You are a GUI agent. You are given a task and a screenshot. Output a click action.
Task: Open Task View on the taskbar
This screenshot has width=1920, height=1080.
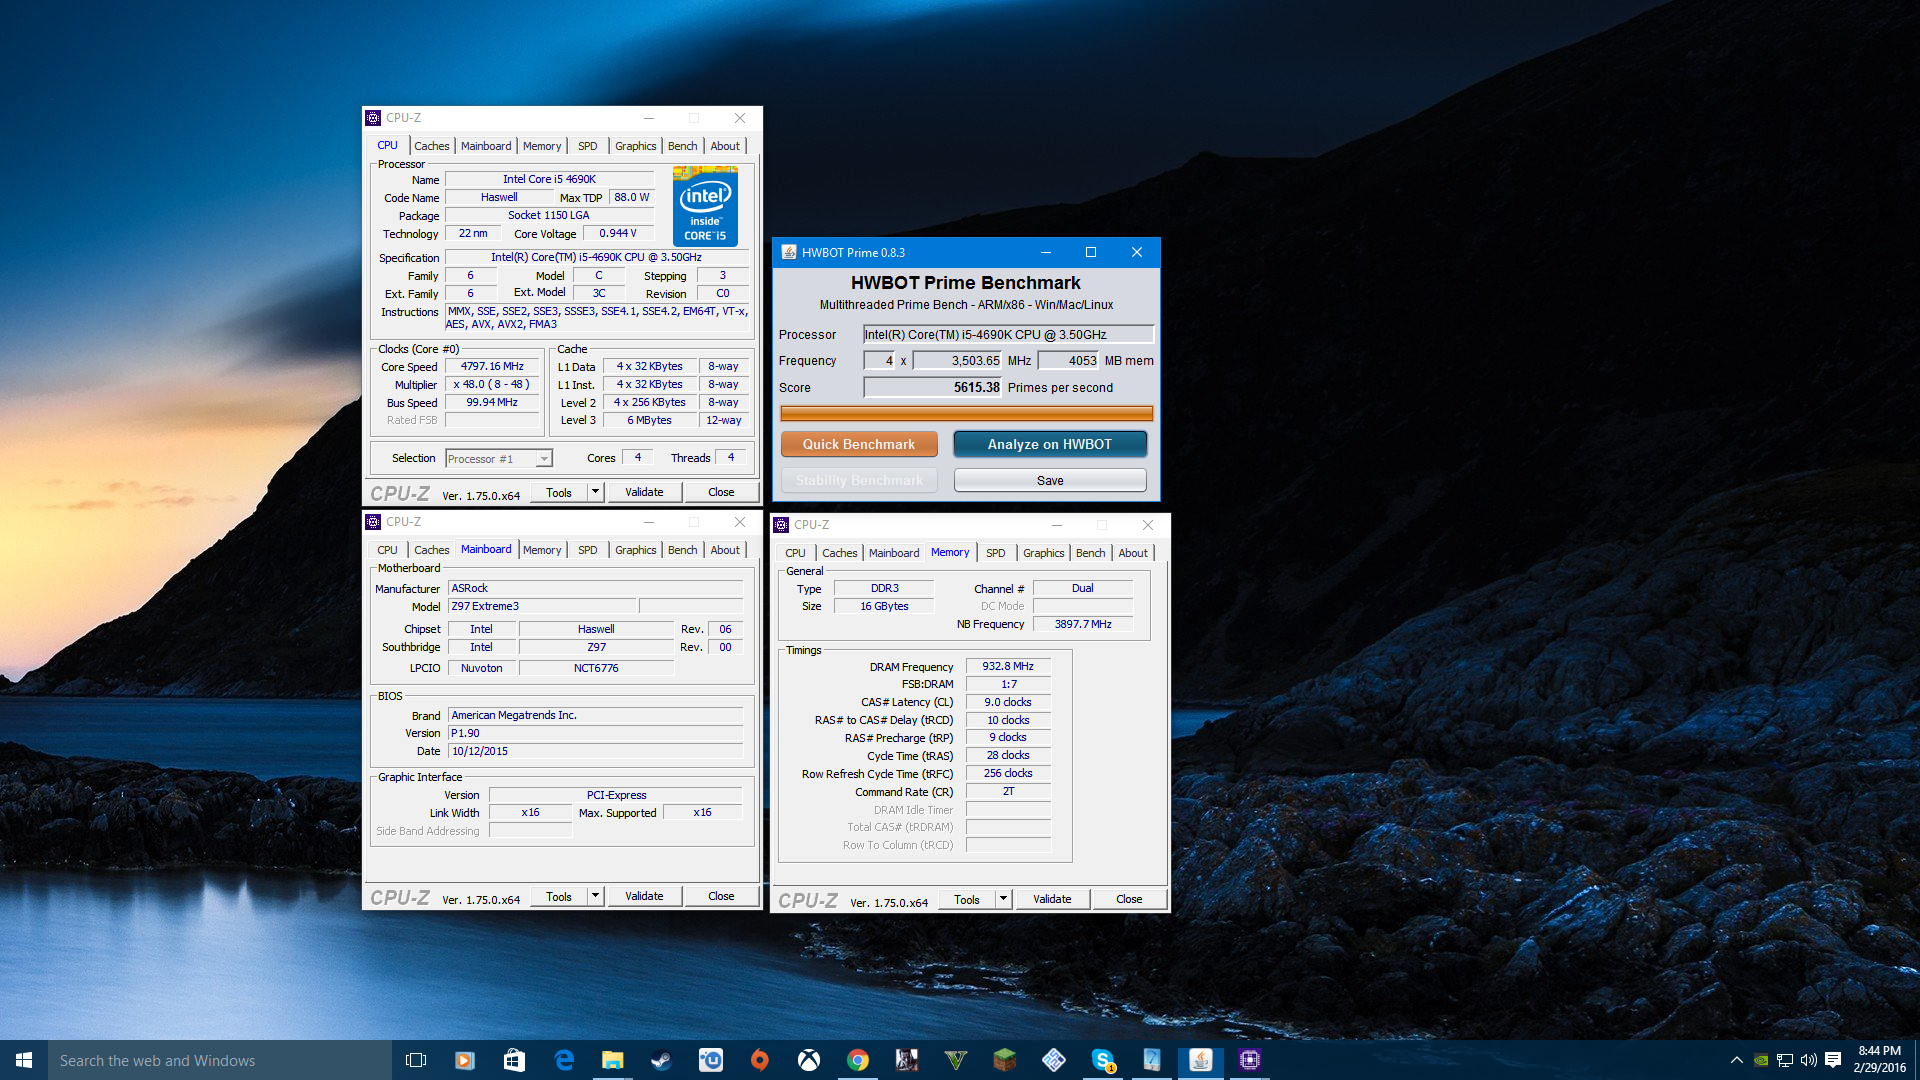tap(416, 1060)
